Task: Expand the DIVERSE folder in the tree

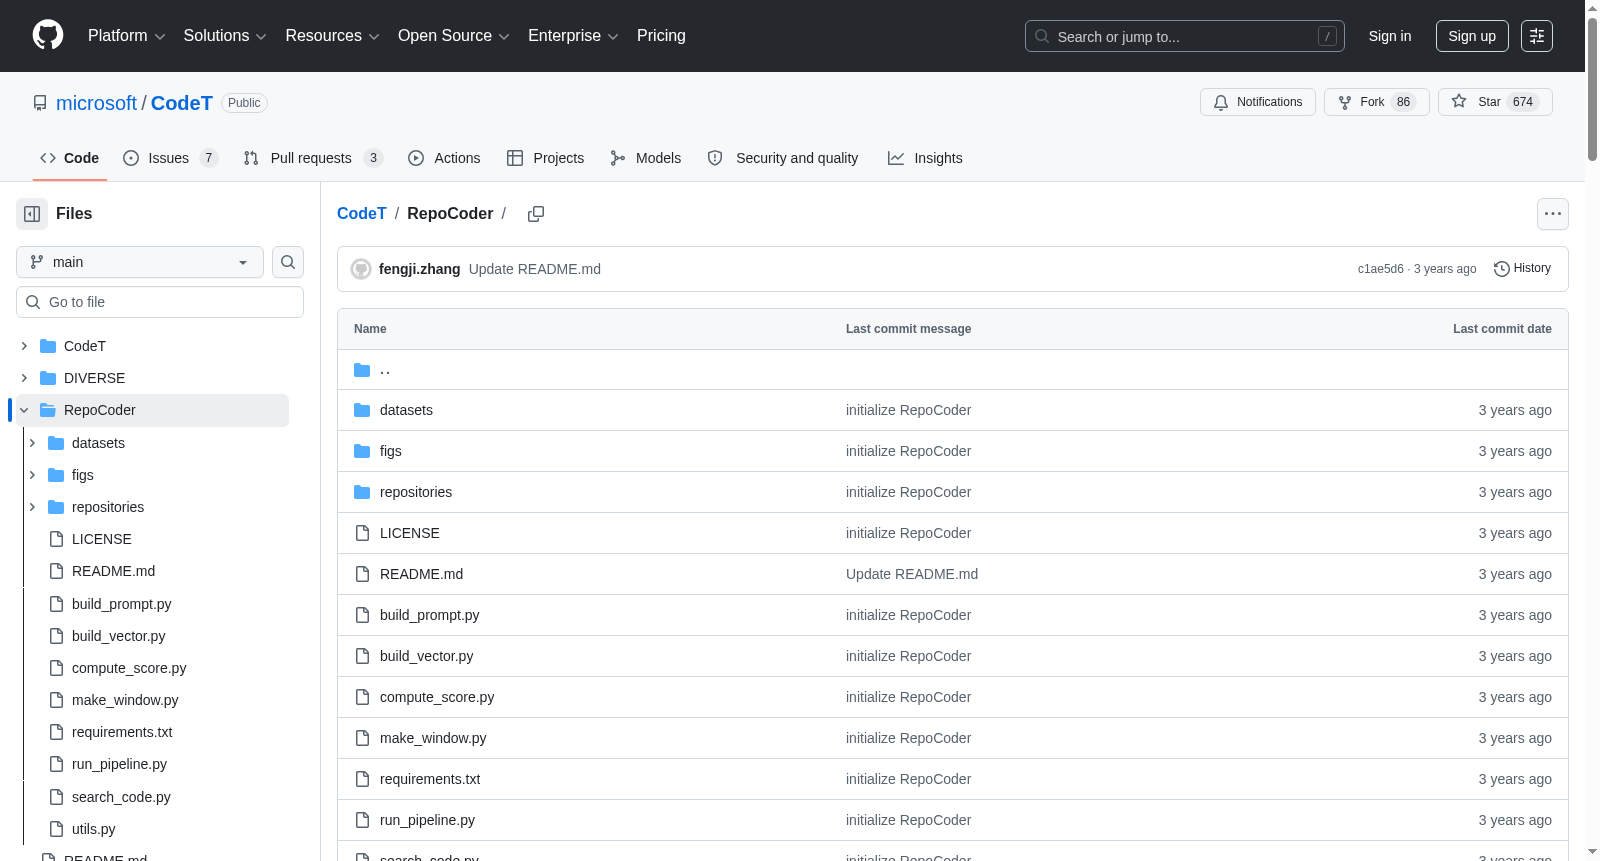Action: click(x=24, y=378)
